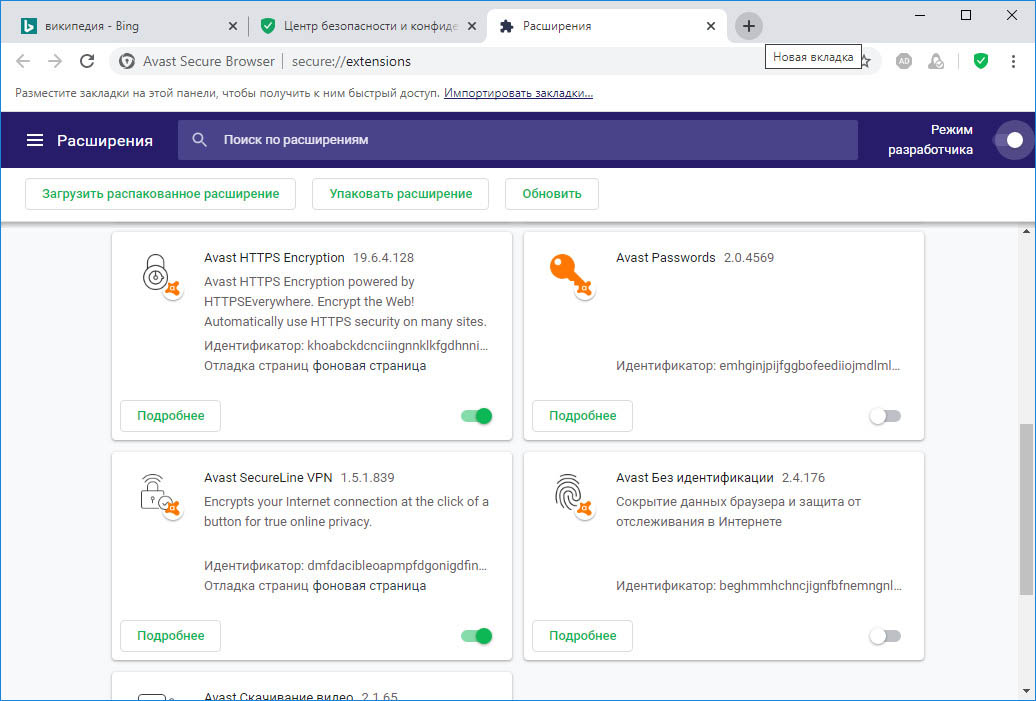
Task: Click the Обновить button
Action: pyautogui.click(x=552, y=194)
